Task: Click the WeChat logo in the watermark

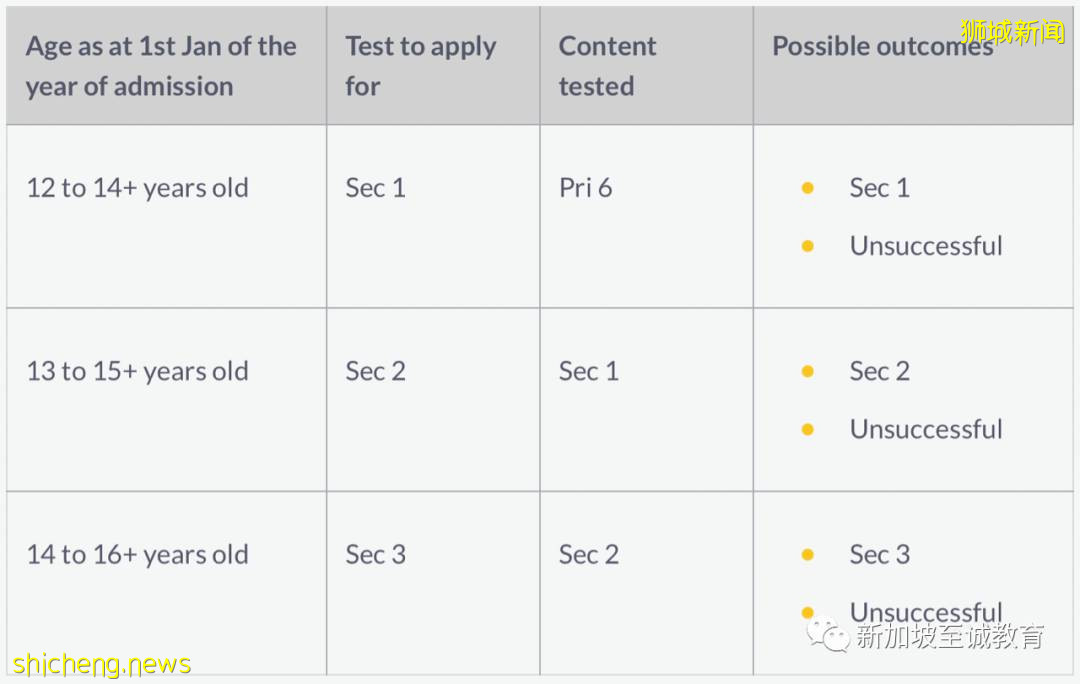Action: [x=828, y=634]
